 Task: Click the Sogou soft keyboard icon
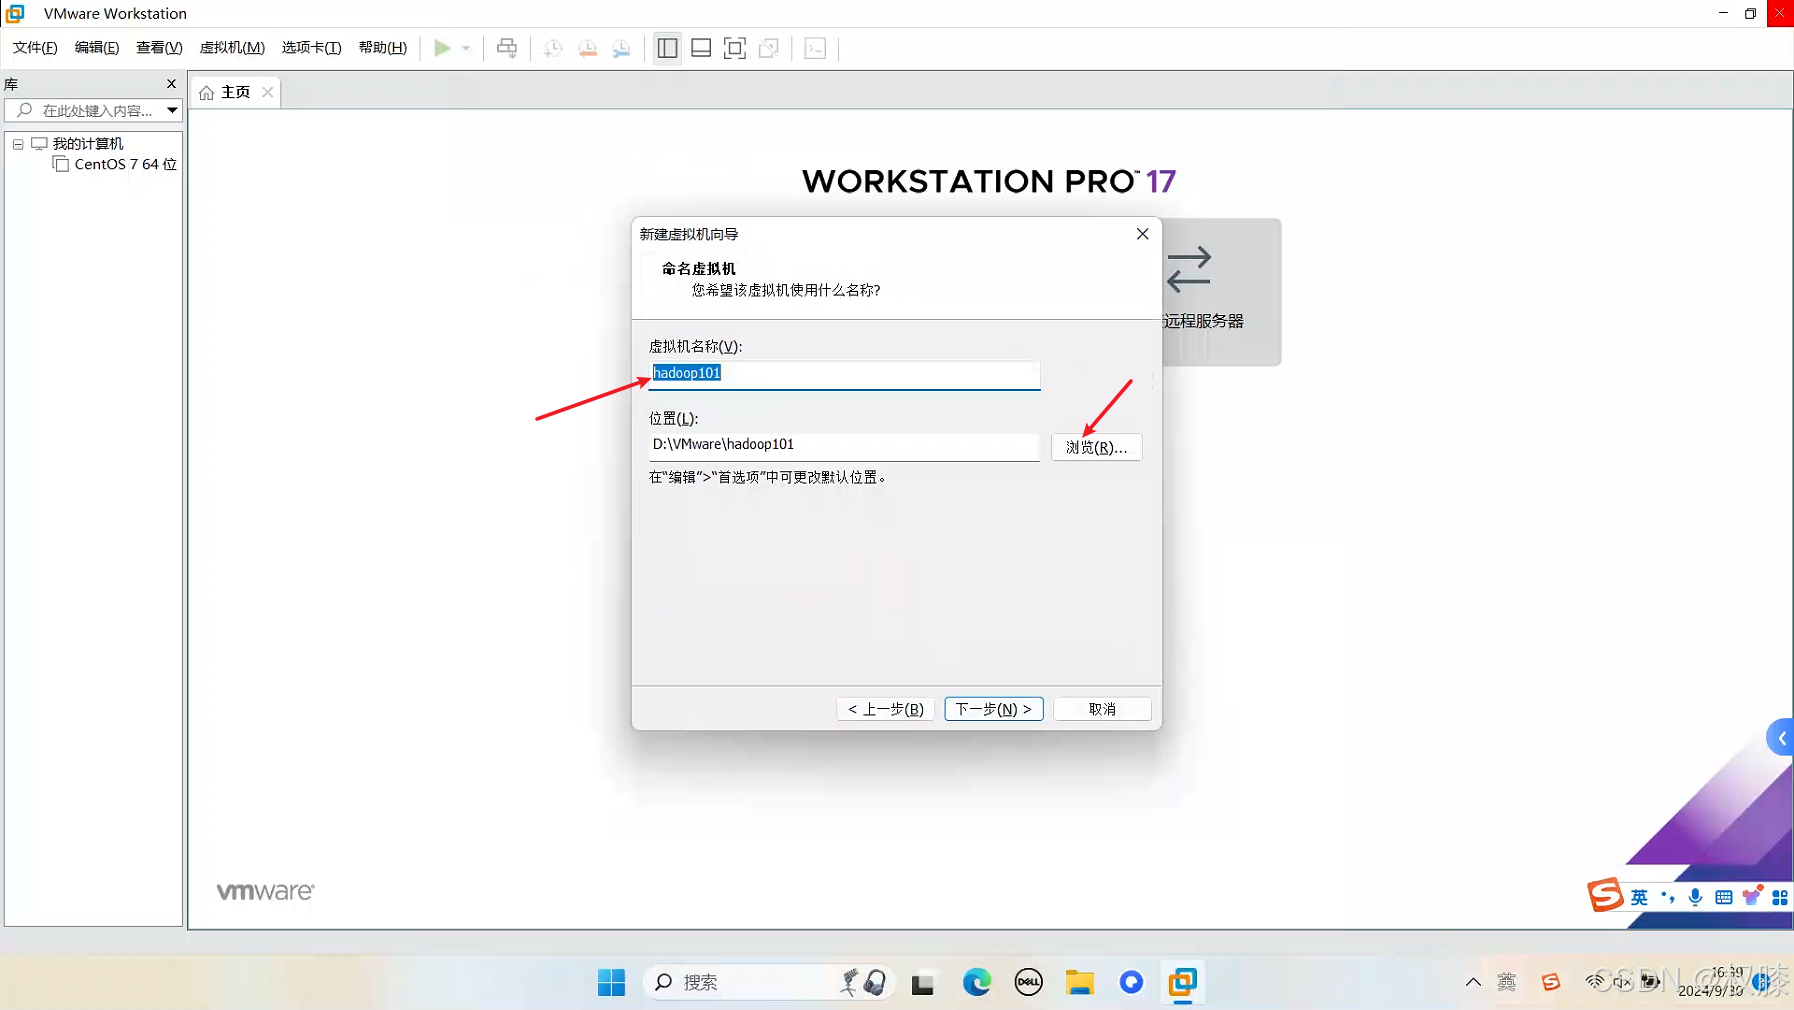(1723, 898)
